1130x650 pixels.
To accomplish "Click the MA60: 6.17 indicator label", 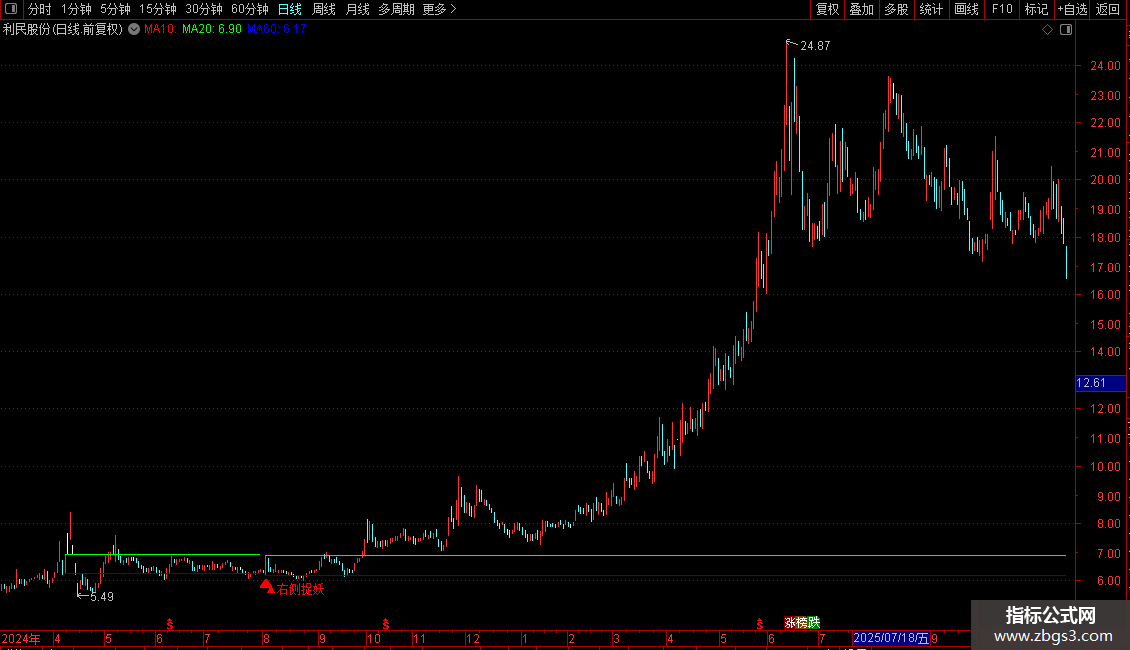I will (277, 30).
